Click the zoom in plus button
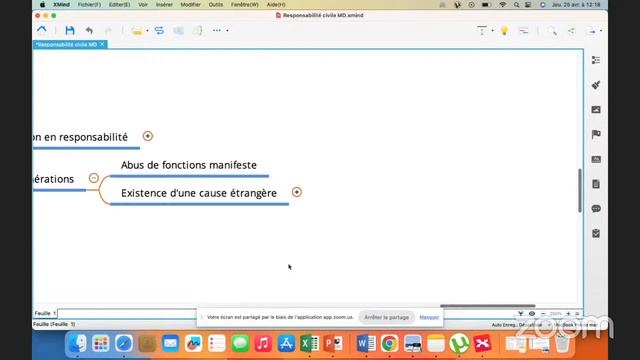Screen dimensions: 640x360 [x=568, y=313]
